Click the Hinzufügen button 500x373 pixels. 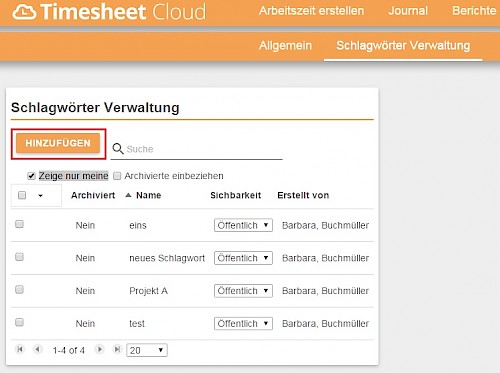pos(58,143)
